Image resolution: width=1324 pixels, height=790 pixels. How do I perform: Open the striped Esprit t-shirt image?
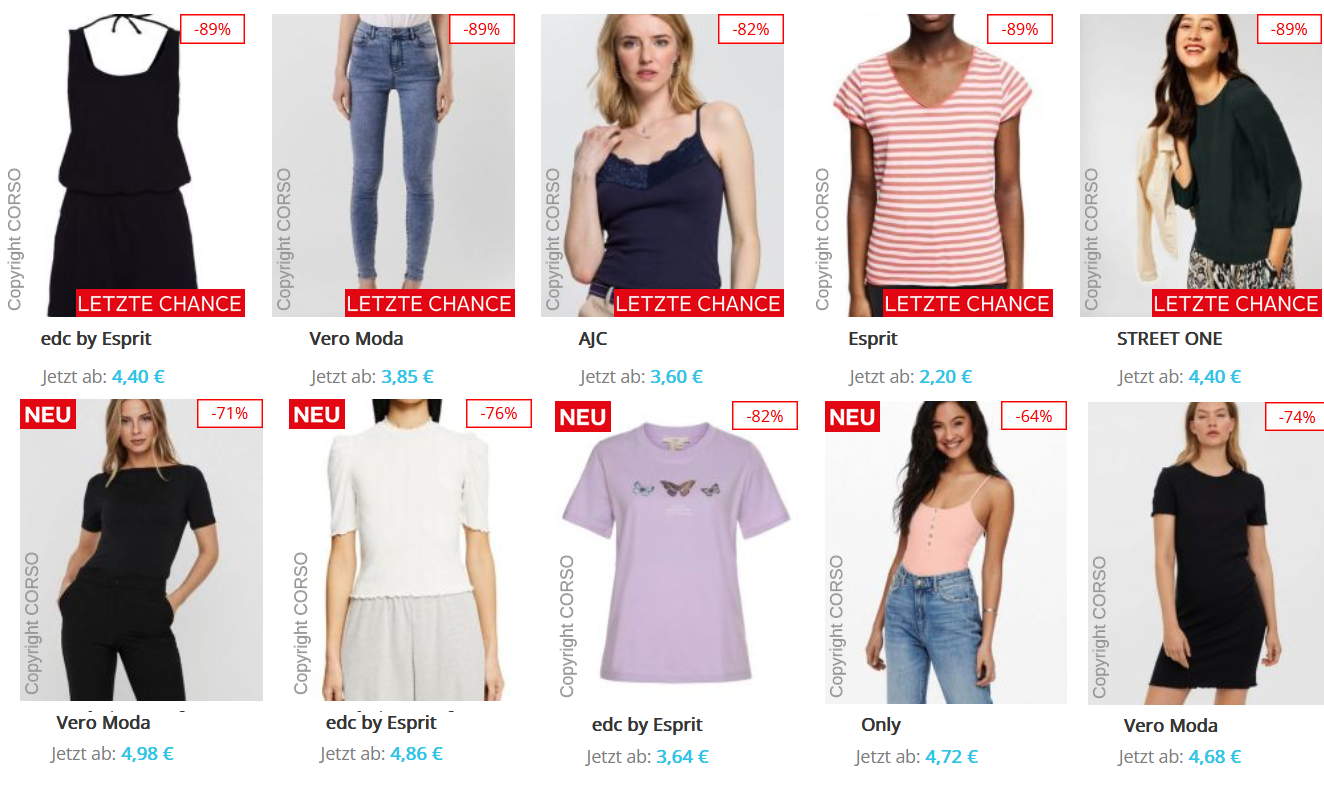tap(931, 165)
